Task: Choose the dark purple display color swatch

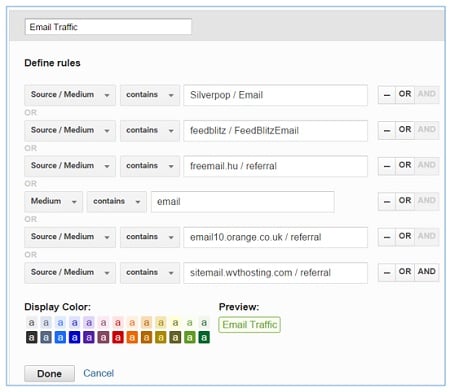Action: pyautogui.click(x=89, y=337)
